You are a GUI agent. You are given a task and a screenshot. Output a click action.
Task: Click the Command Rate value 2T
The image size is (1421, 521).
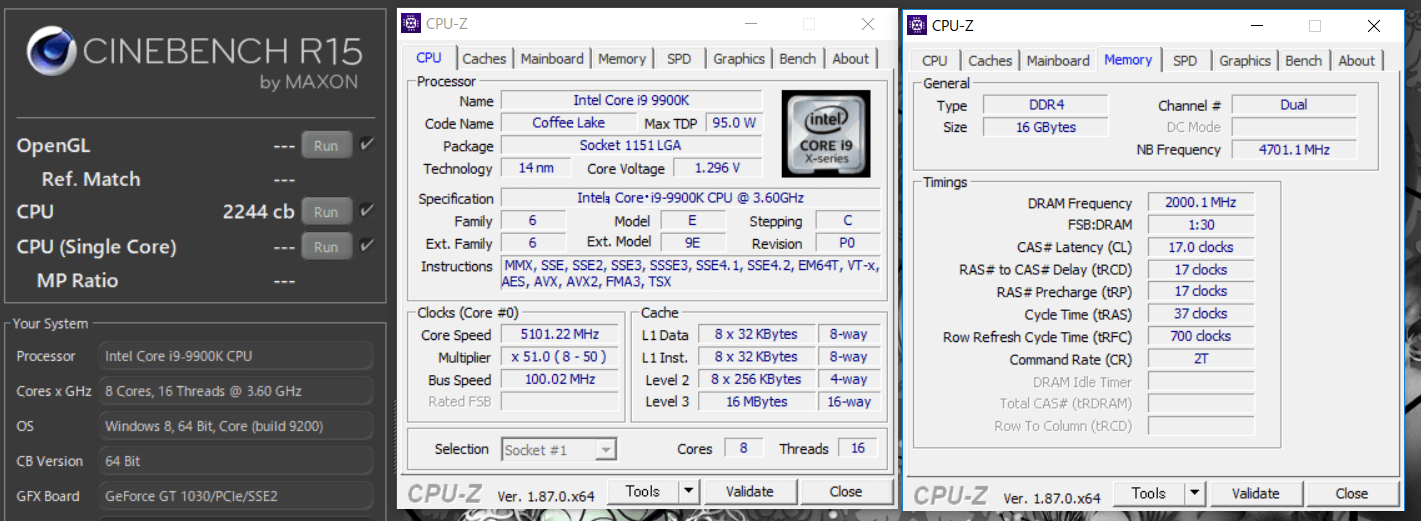tap(1200, 359)
